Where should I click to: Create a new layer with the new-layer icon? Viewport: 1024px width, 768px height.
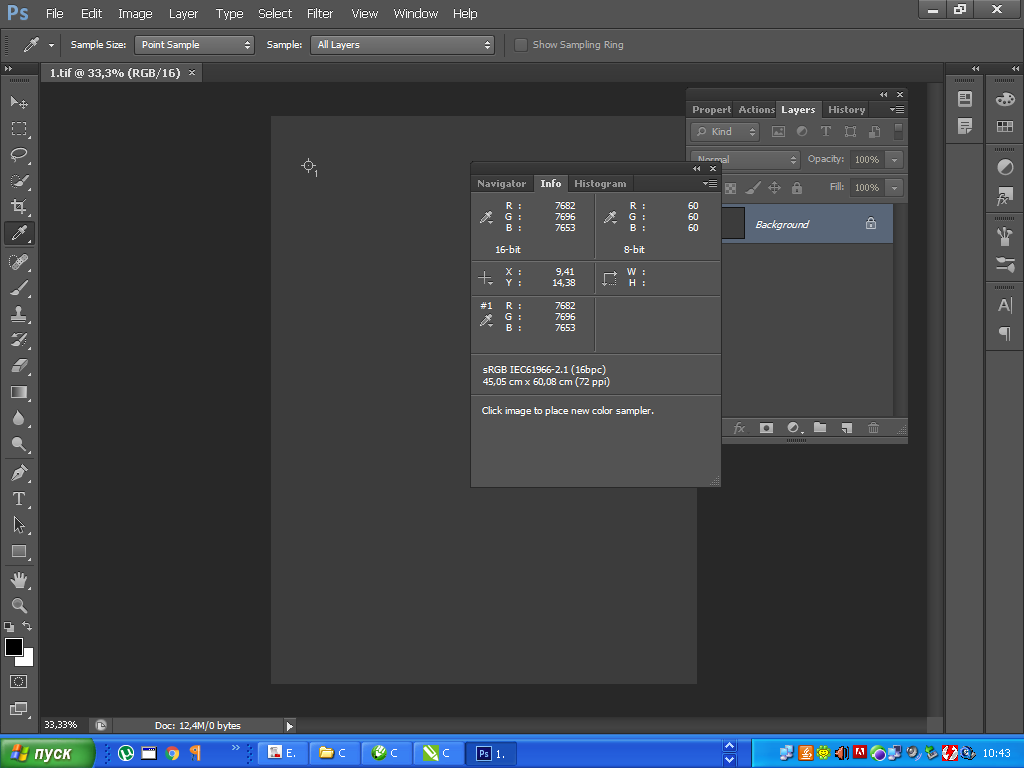point(846,428)
